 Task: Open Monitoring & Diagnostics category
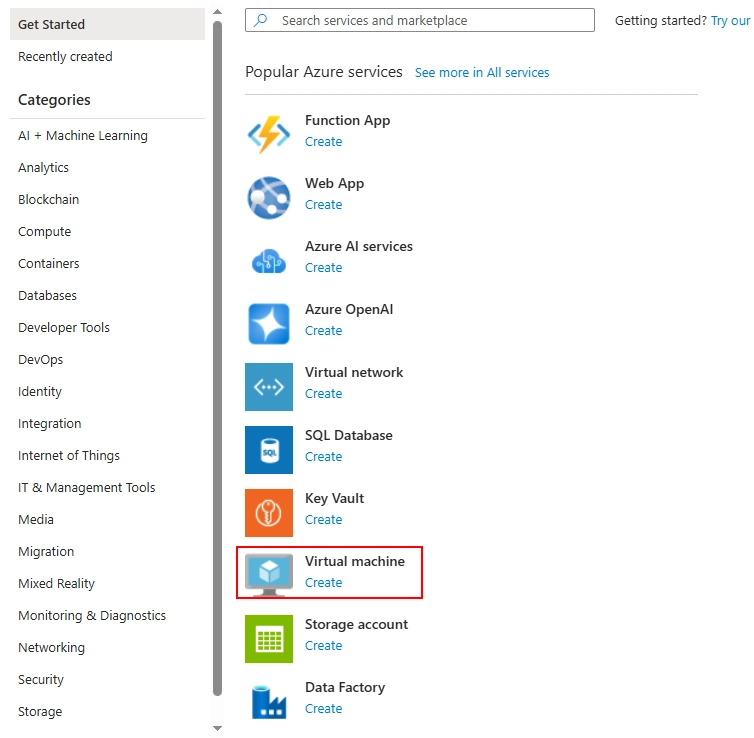92,615
